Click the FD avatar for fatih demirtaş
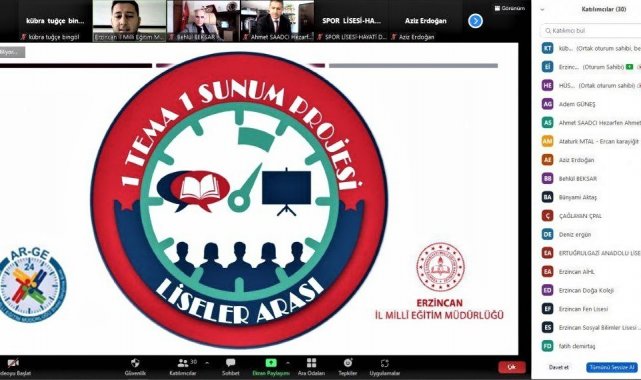 point(547,346)
